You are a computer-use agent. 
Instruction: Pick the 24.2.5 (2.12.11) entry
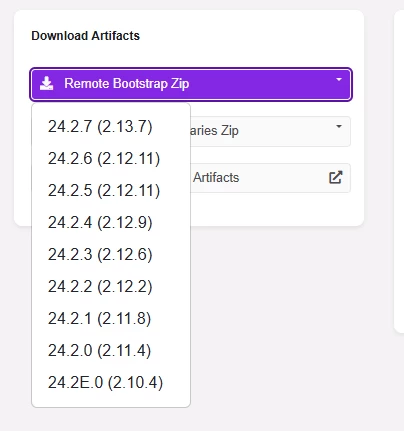[x=104, y=191]
